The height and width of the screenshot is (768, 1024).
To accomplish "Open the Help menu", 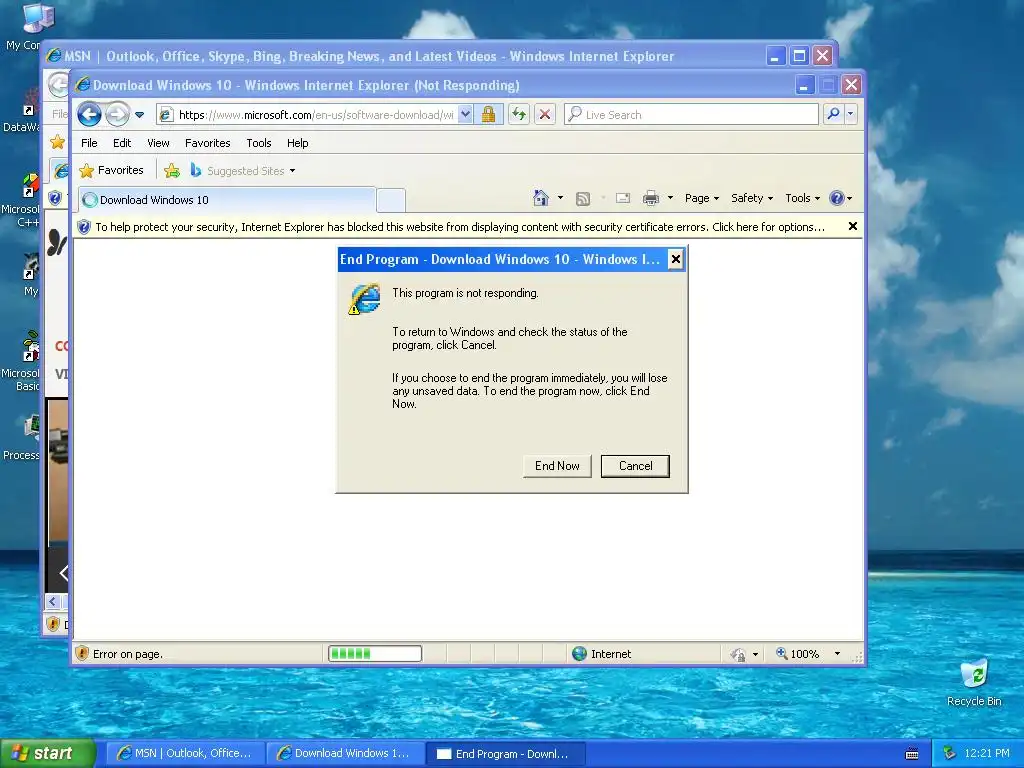I will click(x=298, y=143).
